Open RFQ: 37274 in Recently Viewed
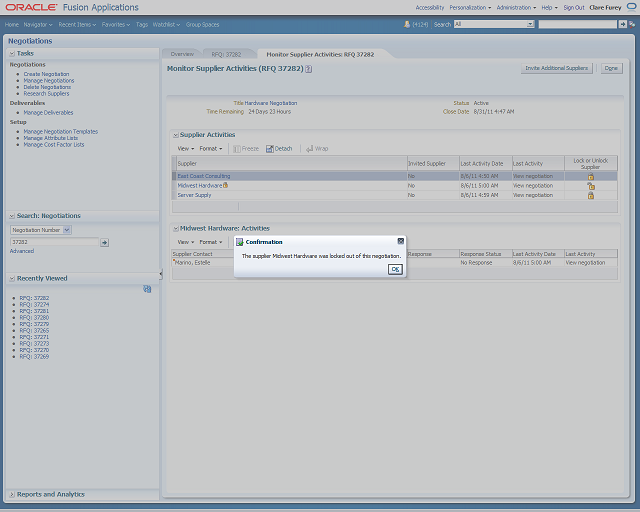The width and height of the screenshot is (640, 512). coord(34,305)
